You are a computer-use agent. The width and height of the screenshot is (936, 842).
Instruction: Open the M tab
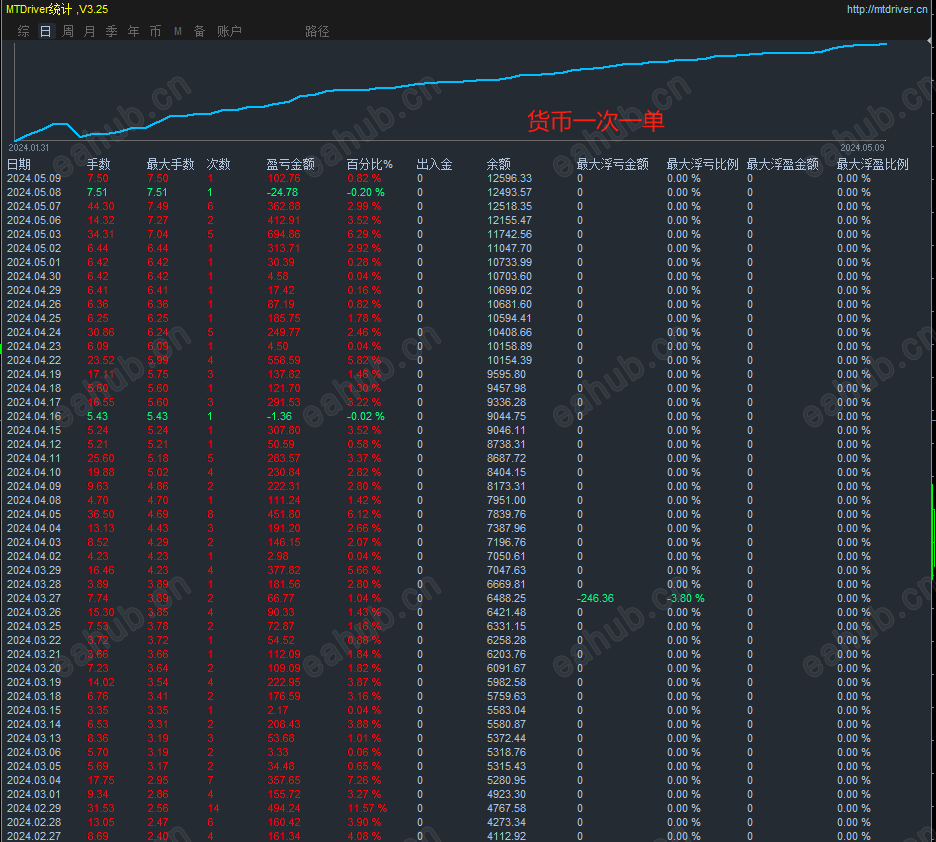pos(177,31)
